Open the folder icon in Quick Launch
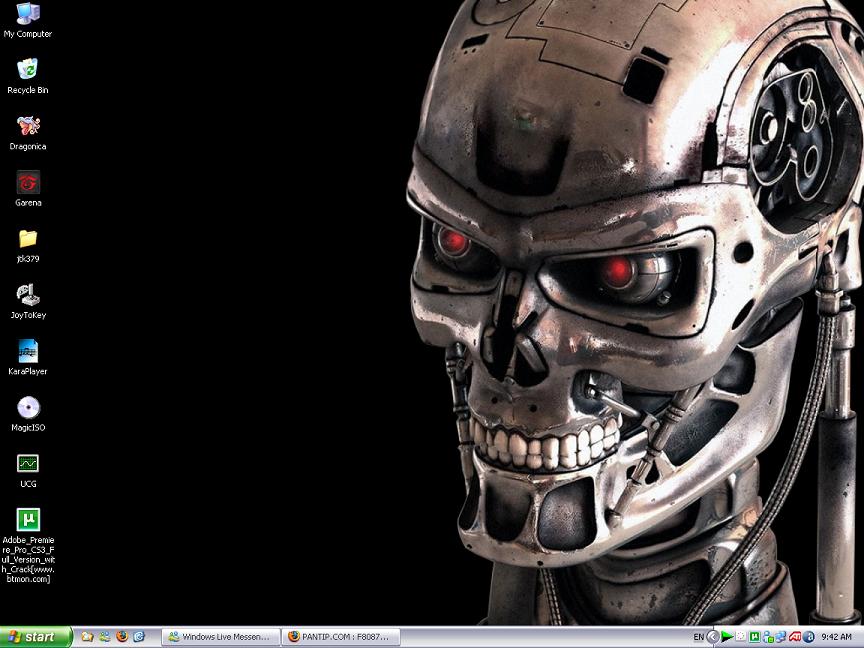 (87, 637)
